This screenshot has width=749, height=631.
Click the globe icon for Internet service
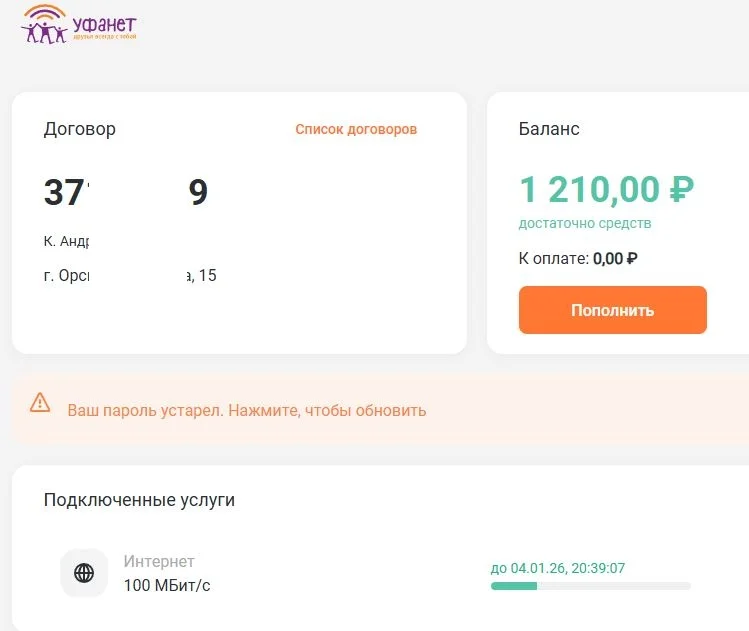[84, 573]
